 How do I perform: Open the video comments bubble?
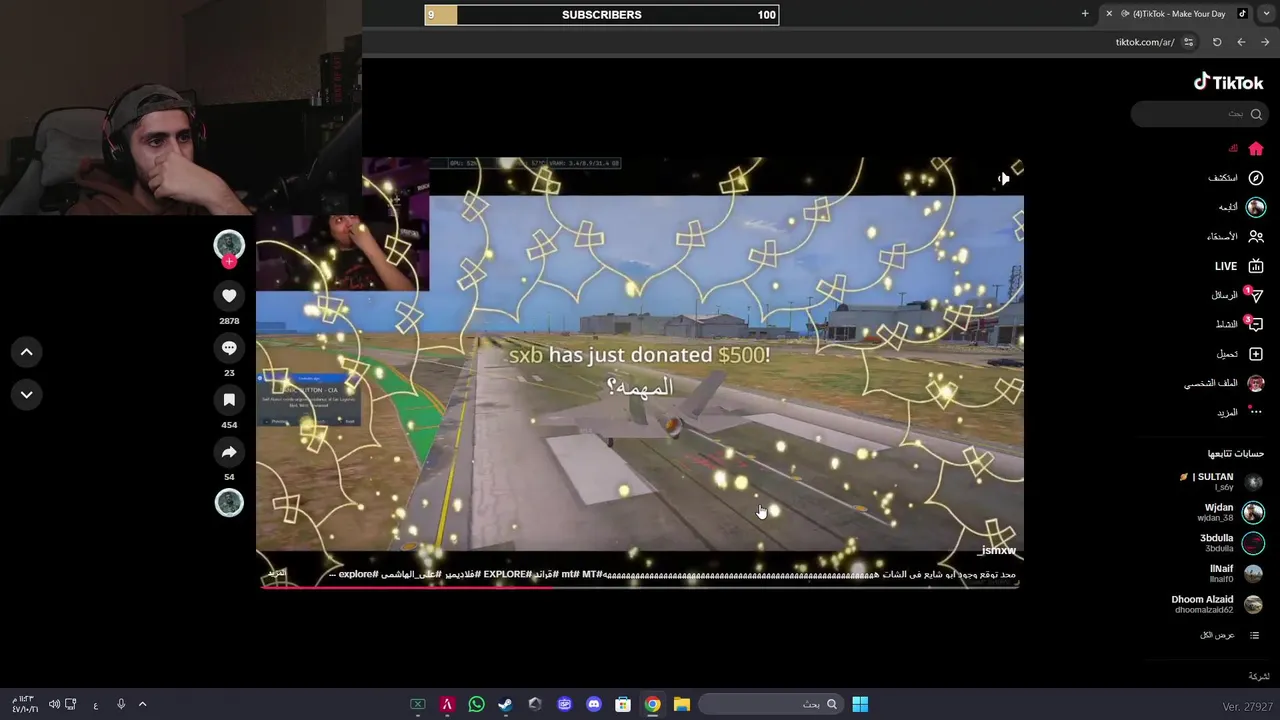coord(229,348)
